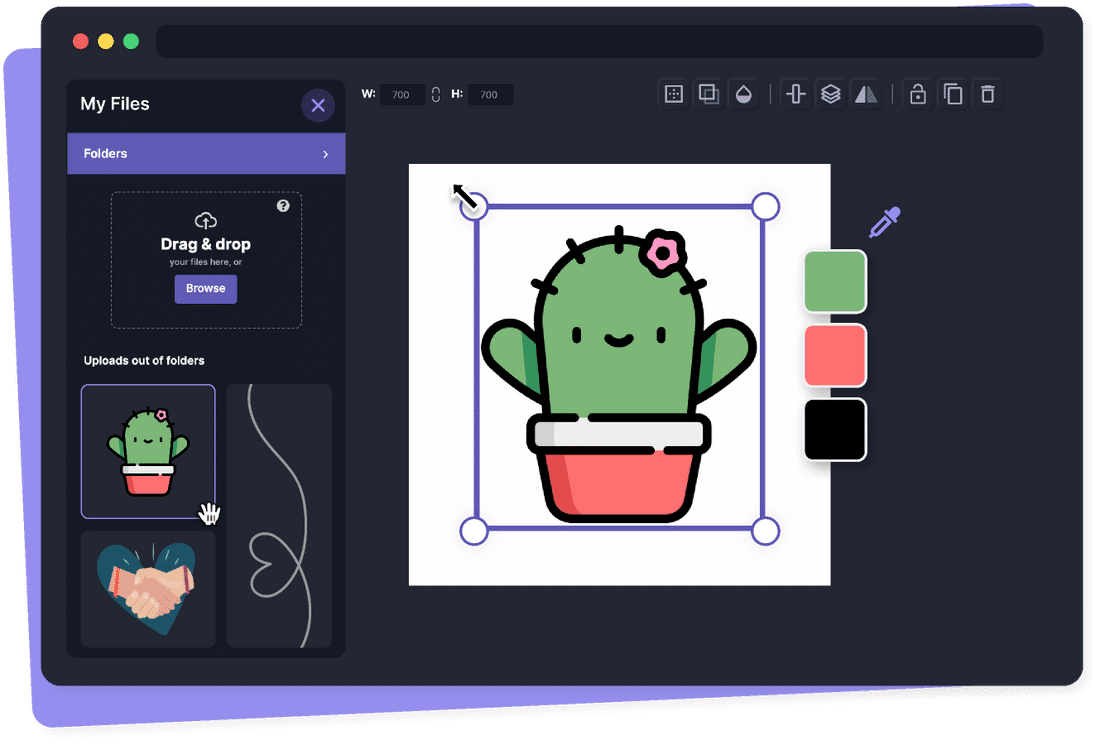
Task: Click the flip mirror icon
Action: pyautogui.click(x=865, y=94)
